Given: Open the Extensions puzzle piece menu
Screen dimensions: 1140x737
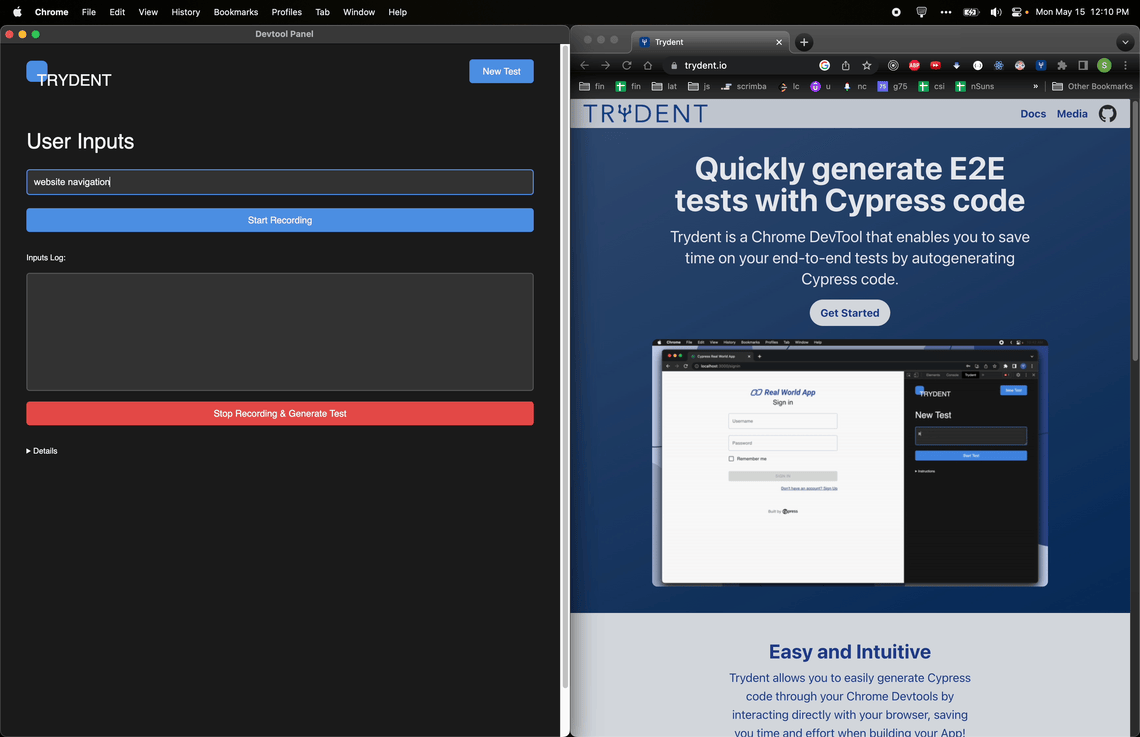Looking at the screenshot, I should (1061, 65).
